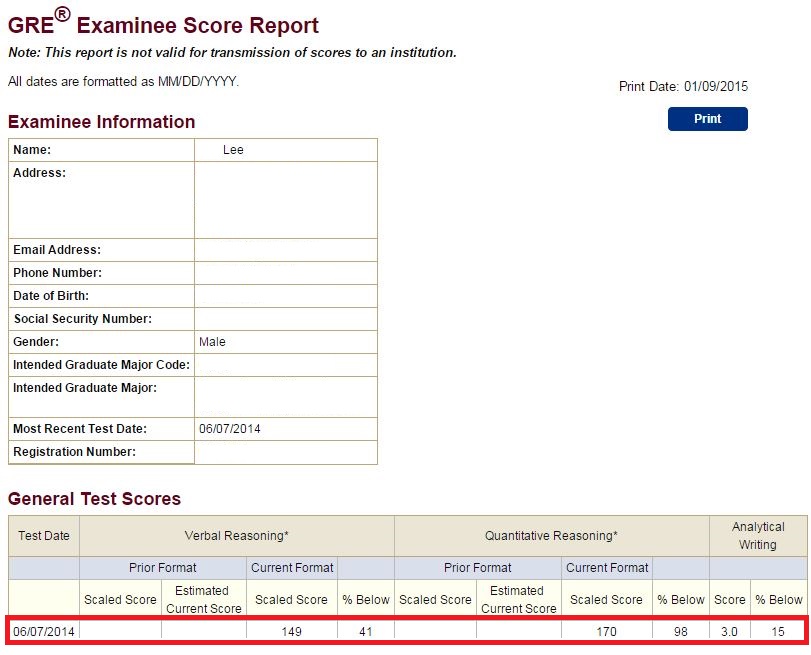Click the Analytical Writing column header
Screen dimensions: 811x655
(x=758, y=536)
